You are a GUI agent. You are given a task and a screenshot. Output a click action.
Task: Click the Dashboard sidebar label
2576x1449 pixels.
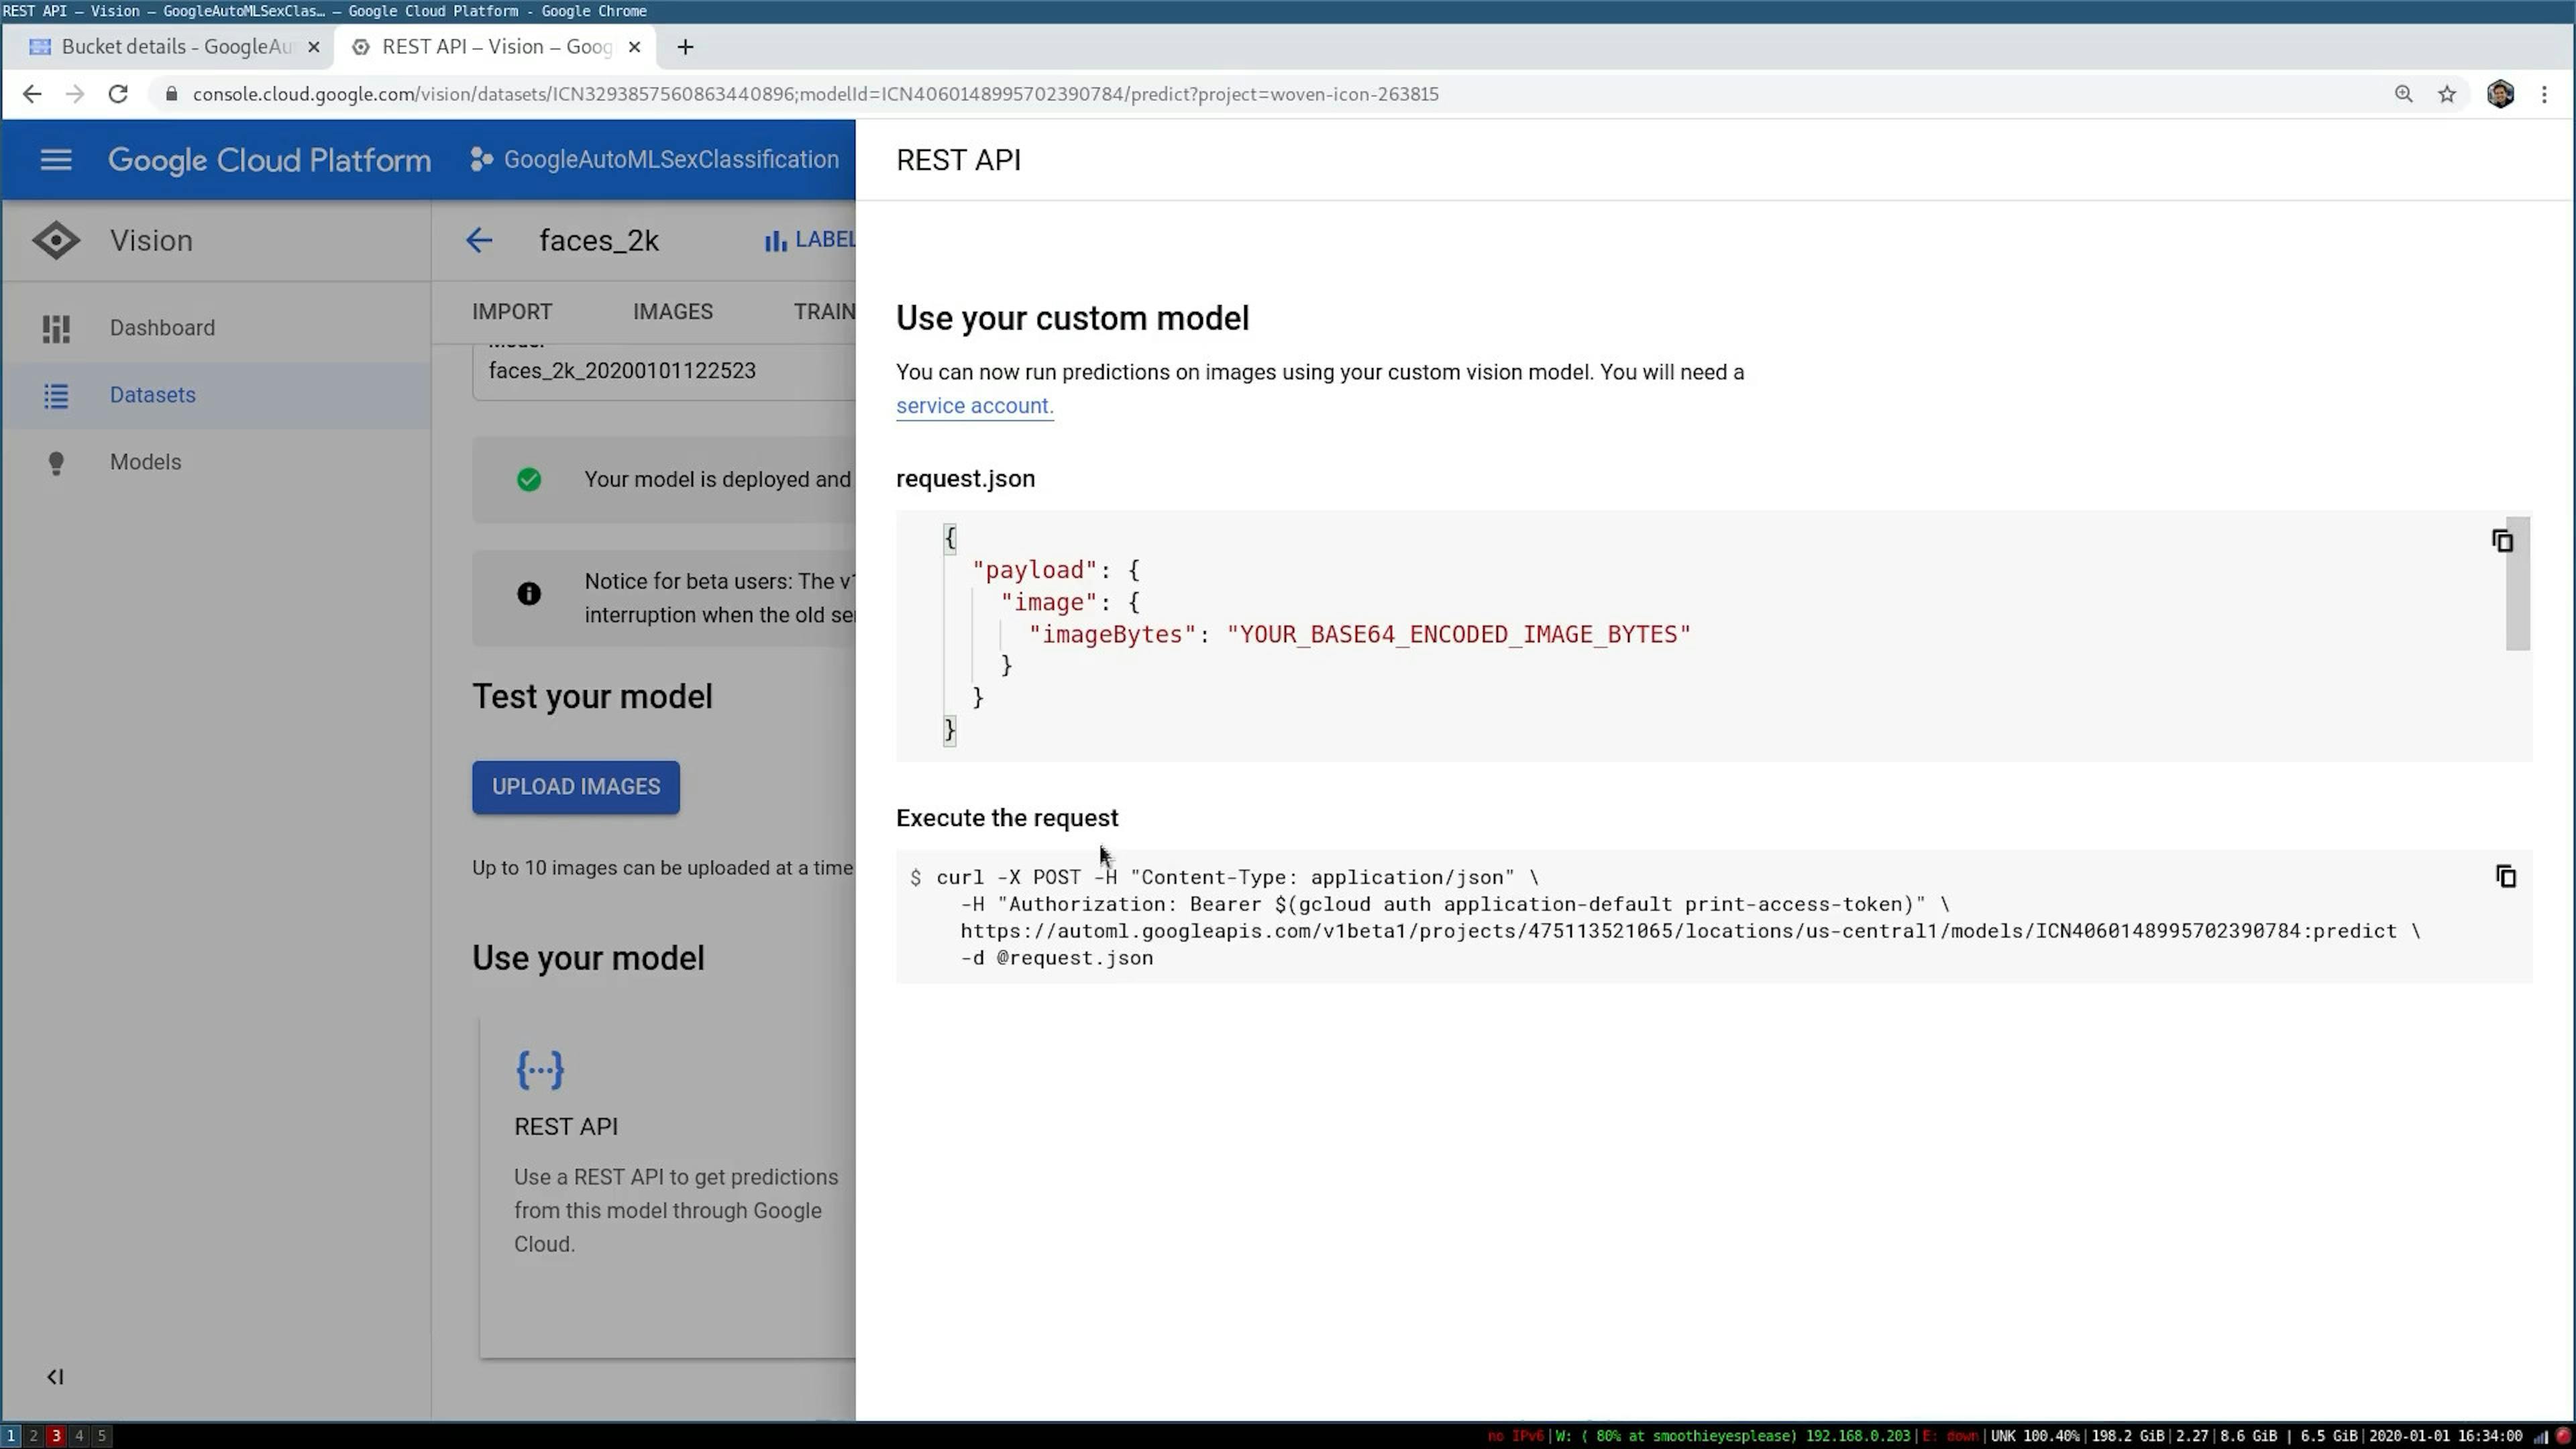tap(162, 328)
